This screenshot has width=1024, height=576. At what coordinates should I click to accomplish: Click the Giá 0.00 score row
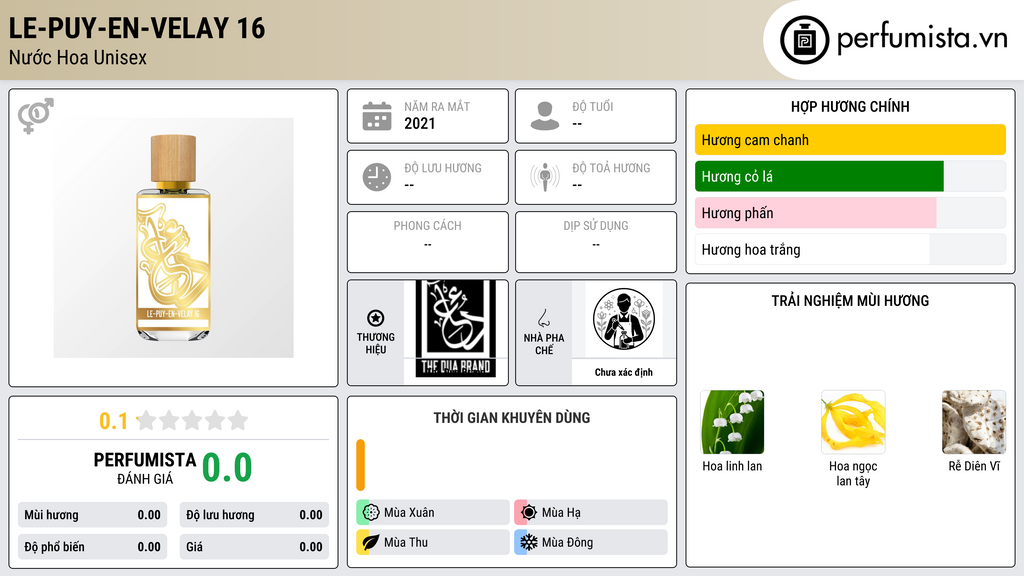[x=254, y=547]
